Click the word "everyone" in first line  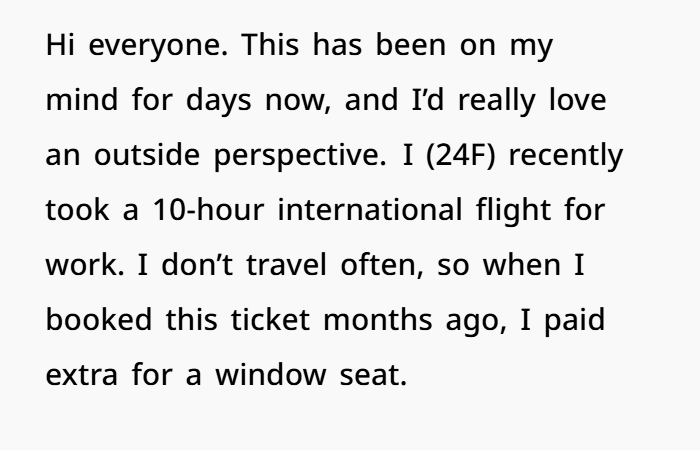coord(158,46)
